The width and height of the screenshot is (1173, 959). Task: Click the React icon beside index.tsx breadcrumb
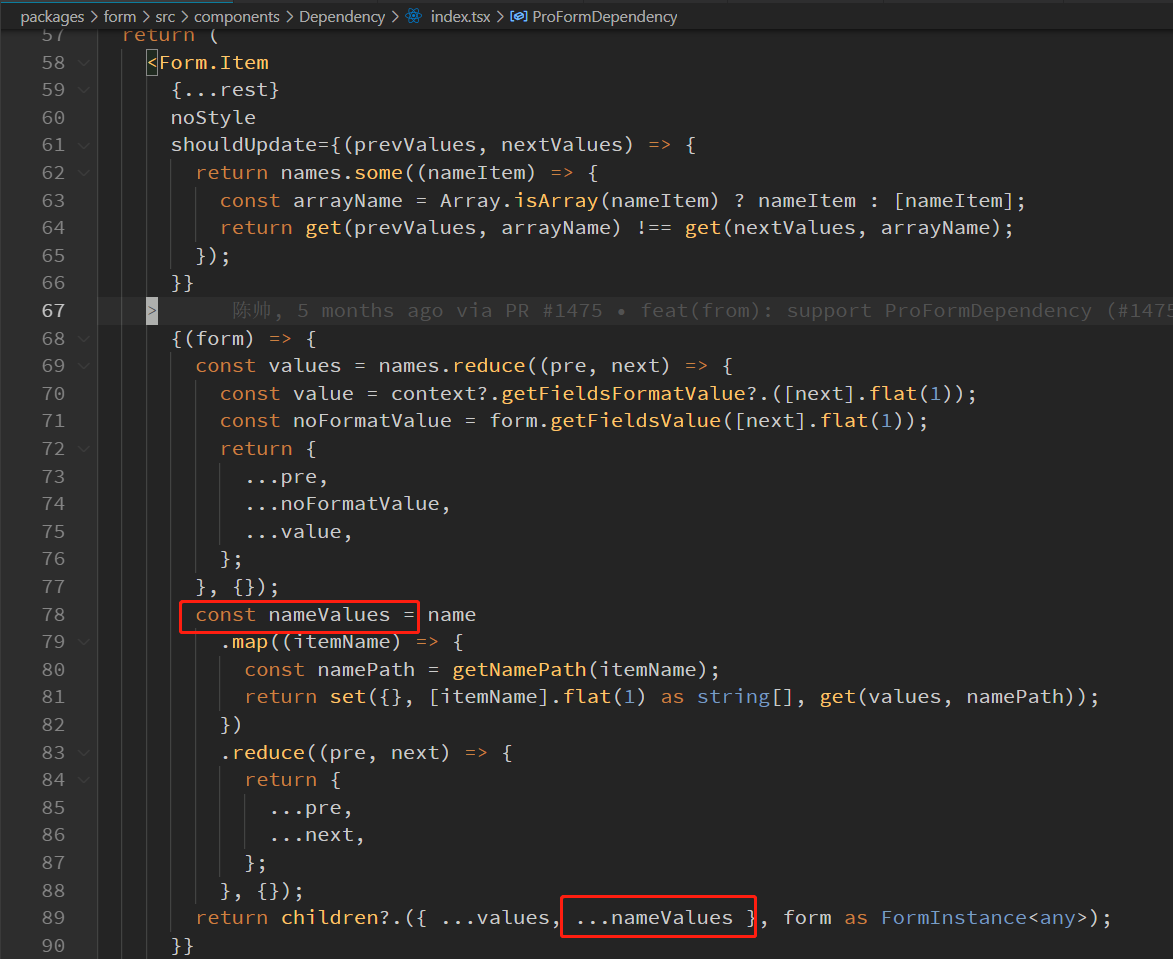[x=413, y=16]
